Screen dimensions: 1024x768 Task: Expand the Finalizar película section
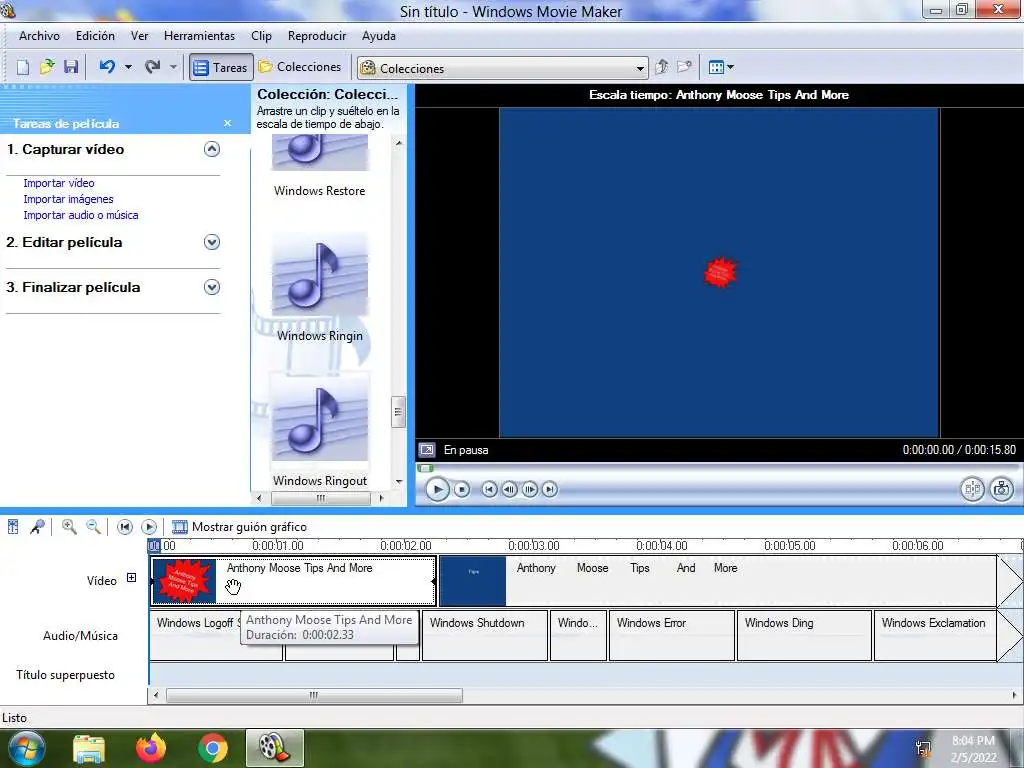pos(212,287)
